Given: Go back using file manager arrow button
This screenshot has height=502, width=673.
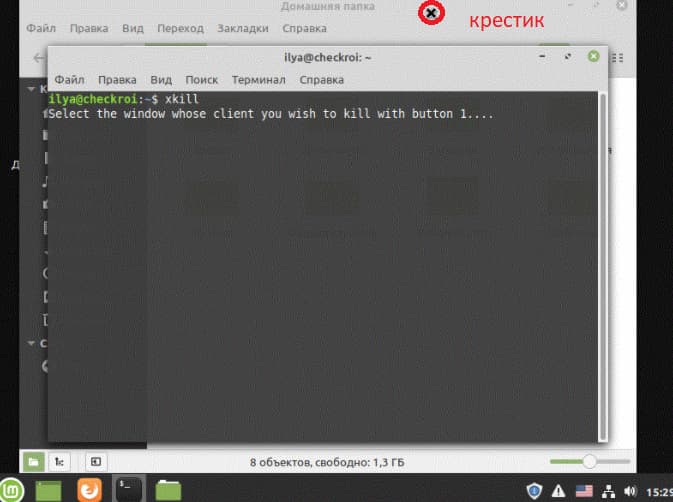Looking at the screenshot, I should (x=39, y=57).
